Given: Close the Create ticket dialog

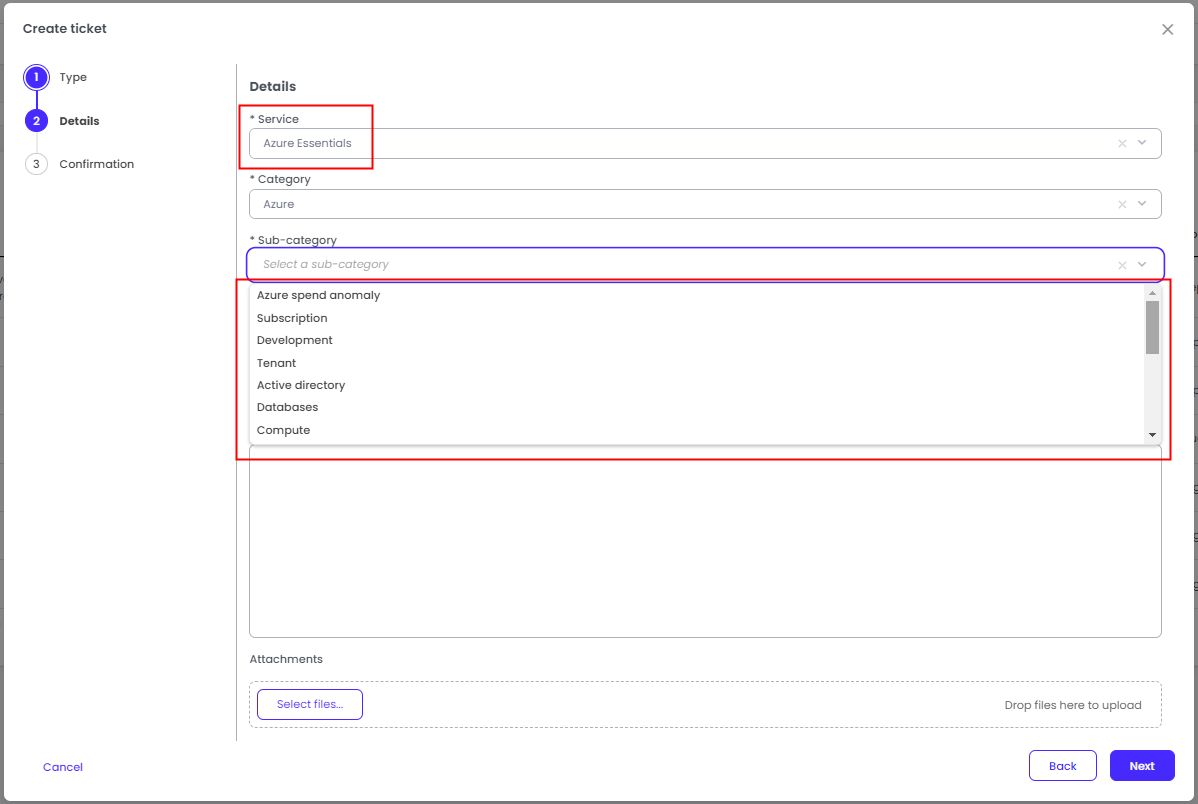Looking at the screenshot, I should [1167, 30].
